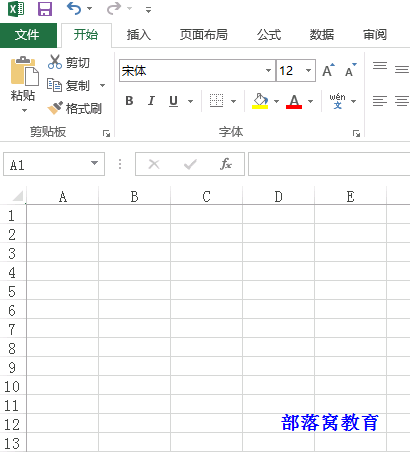Switch to the 插入 (Insert) tab
410x452 pixels.
(x=139, y=35)
